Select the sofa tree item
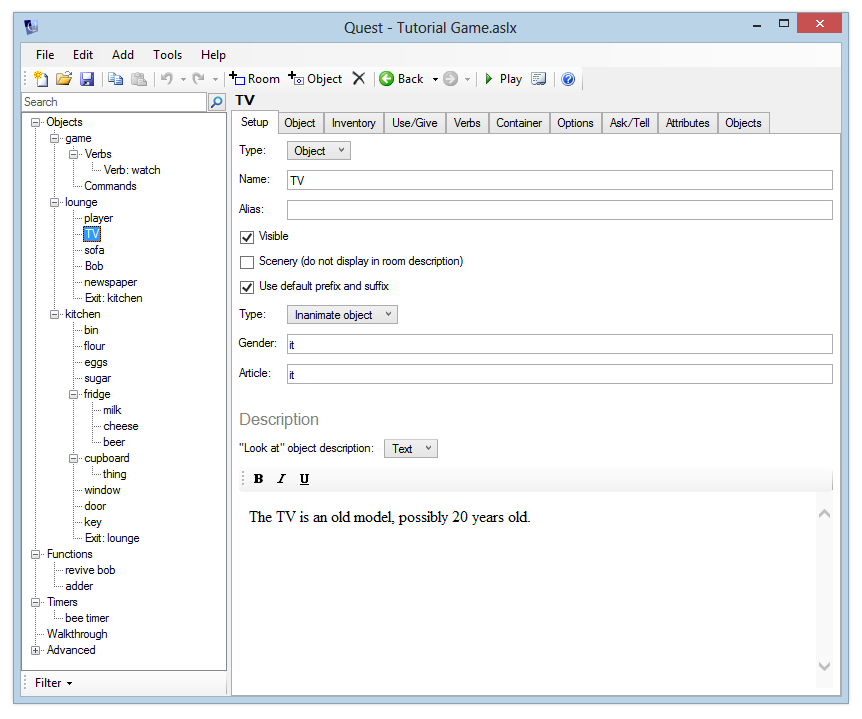Screen dimensions: 862x719 point(94,250)
